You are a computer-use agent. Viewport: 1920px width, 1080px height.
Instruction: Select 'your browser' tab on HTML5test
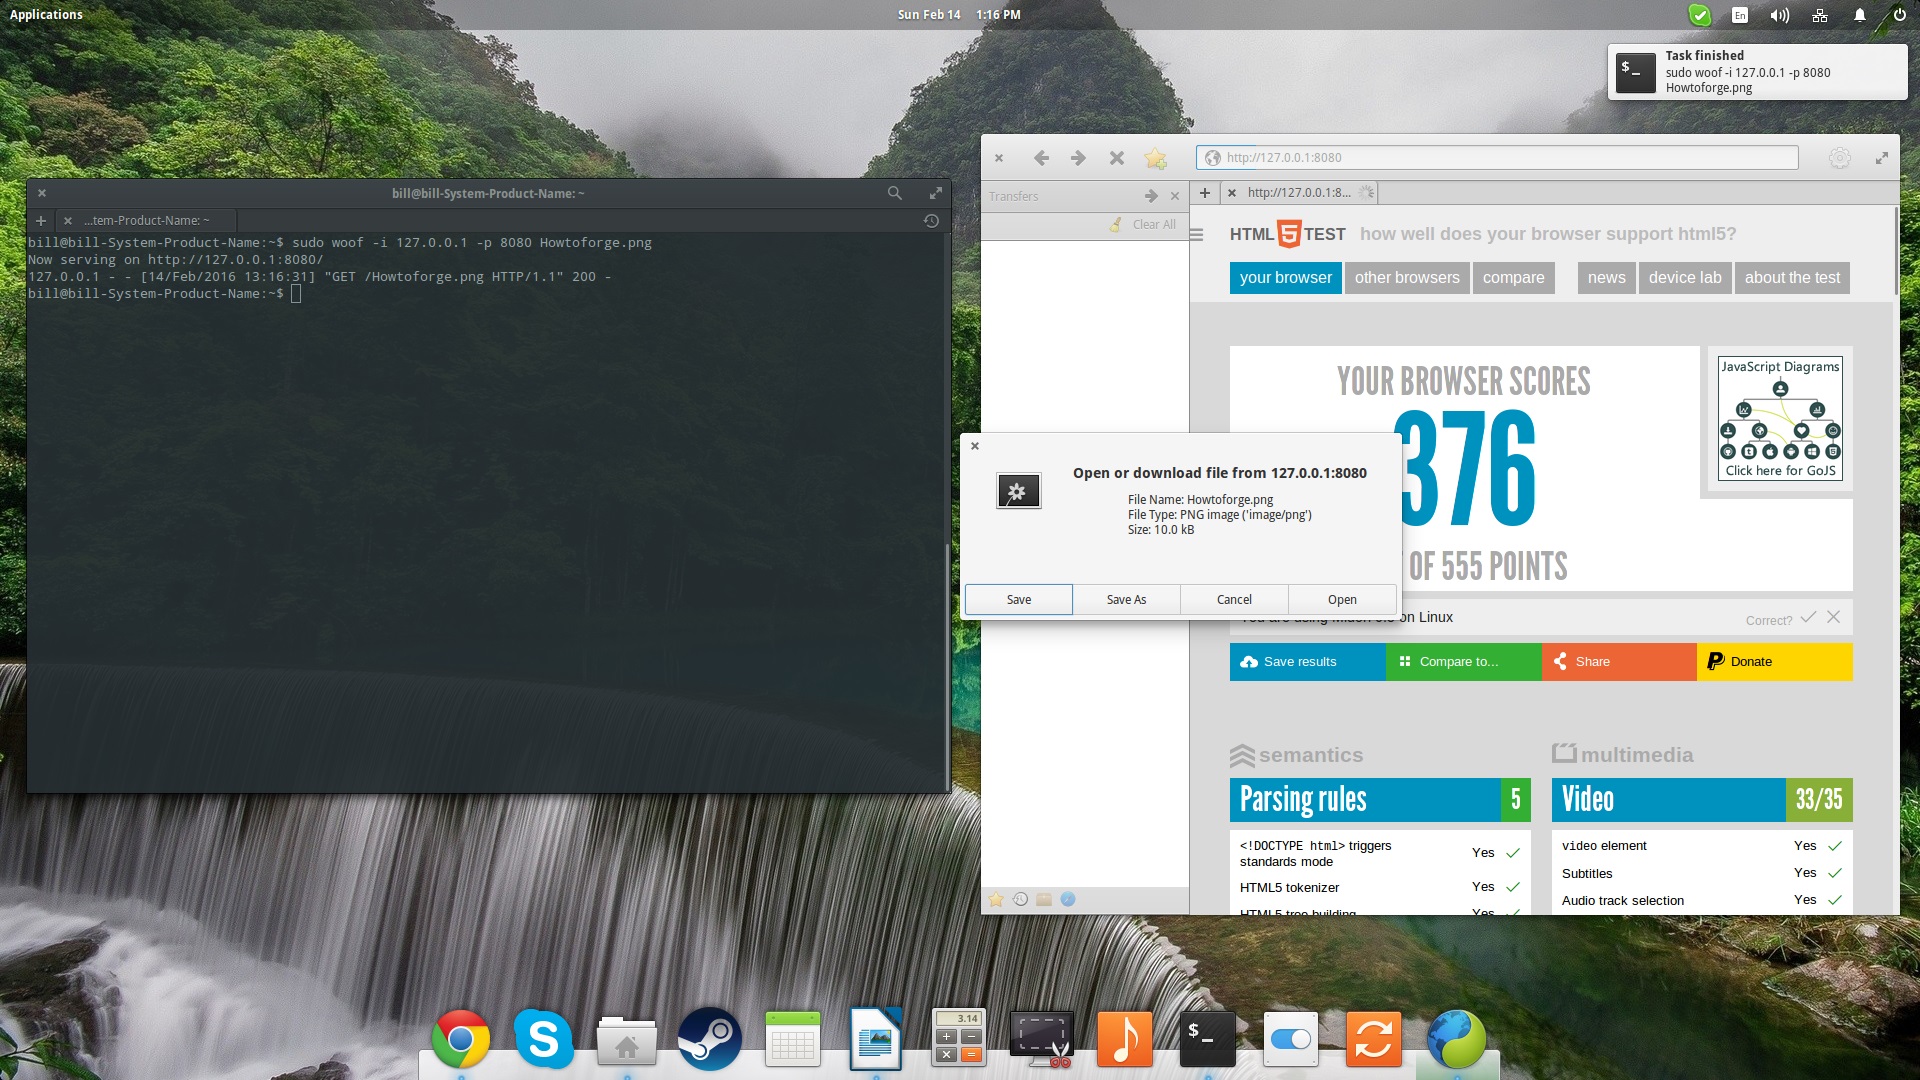tap(1285, 278)
